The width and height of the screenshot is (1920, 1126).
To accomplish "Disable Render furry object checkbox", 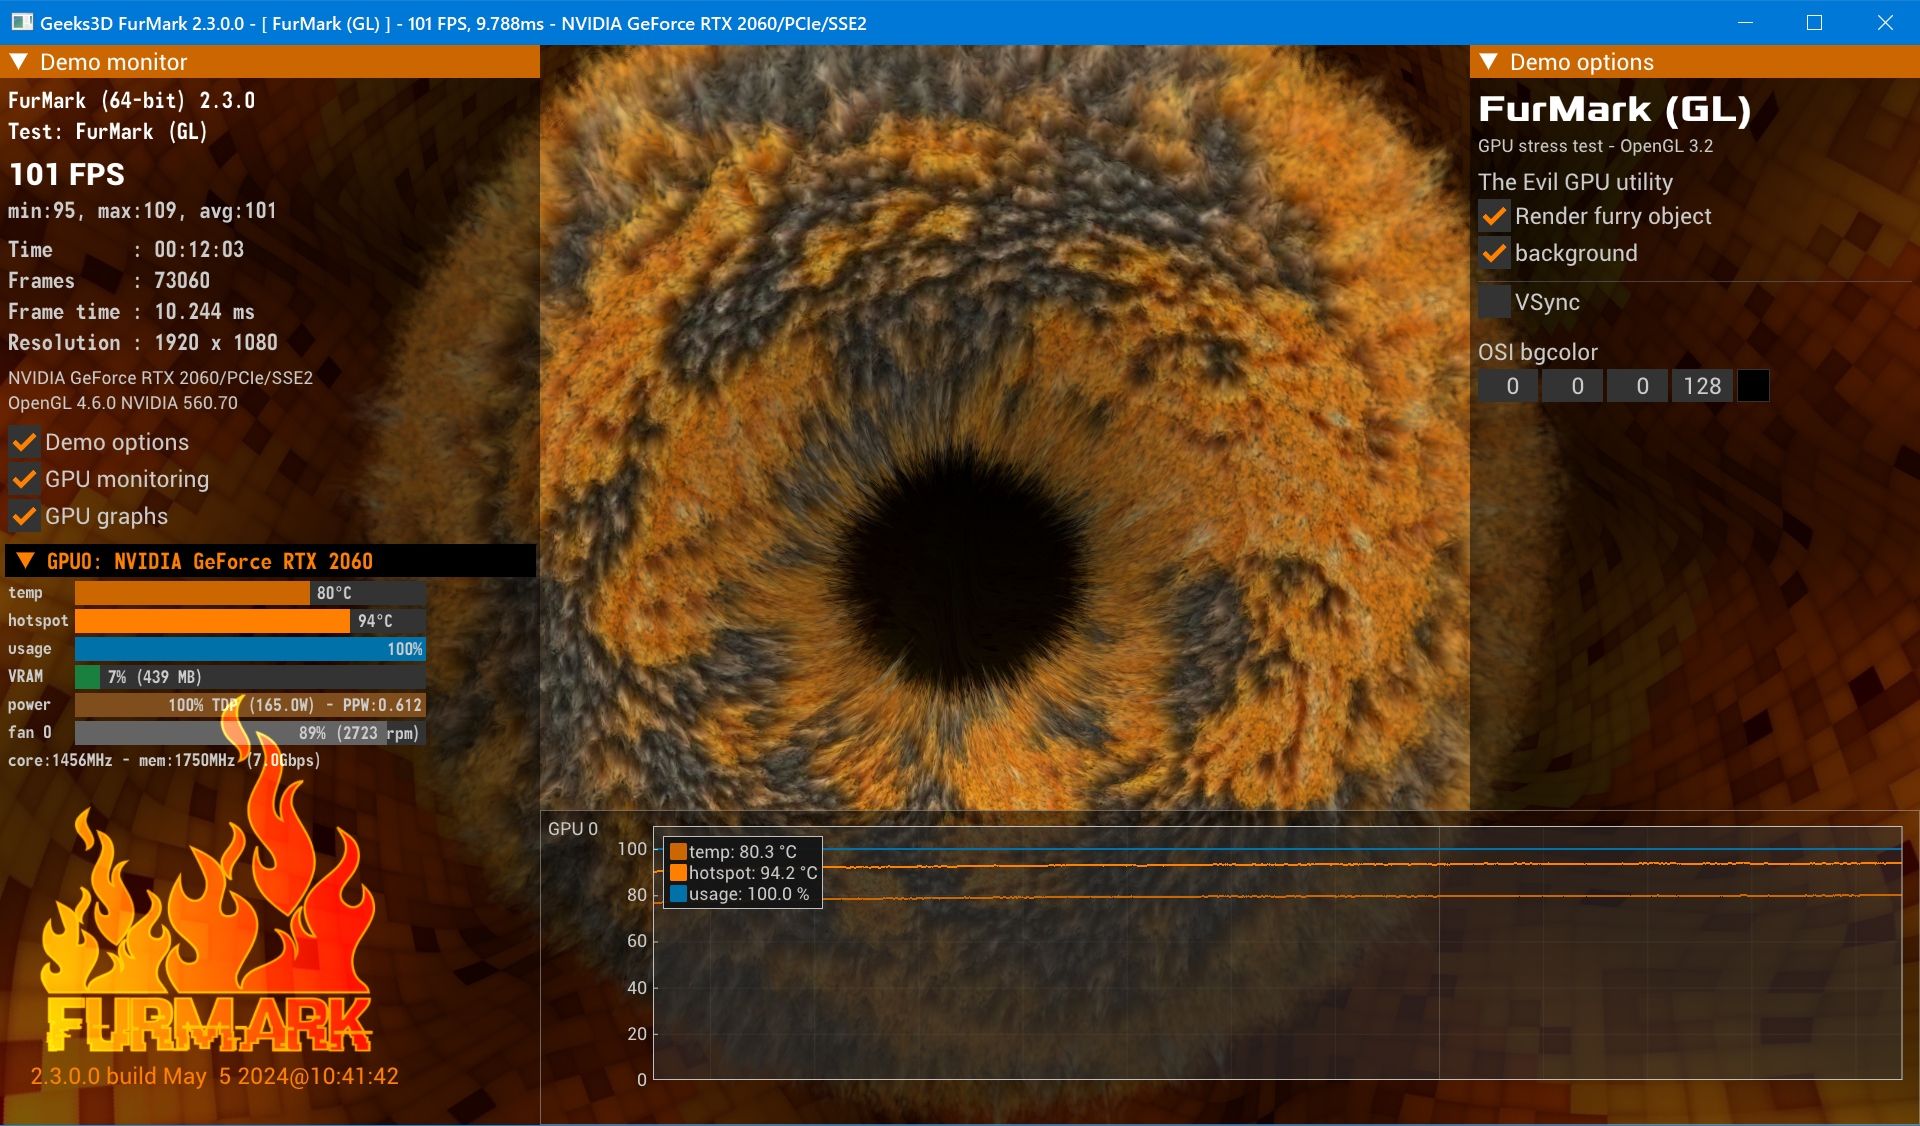I will tap(1494, 216).
